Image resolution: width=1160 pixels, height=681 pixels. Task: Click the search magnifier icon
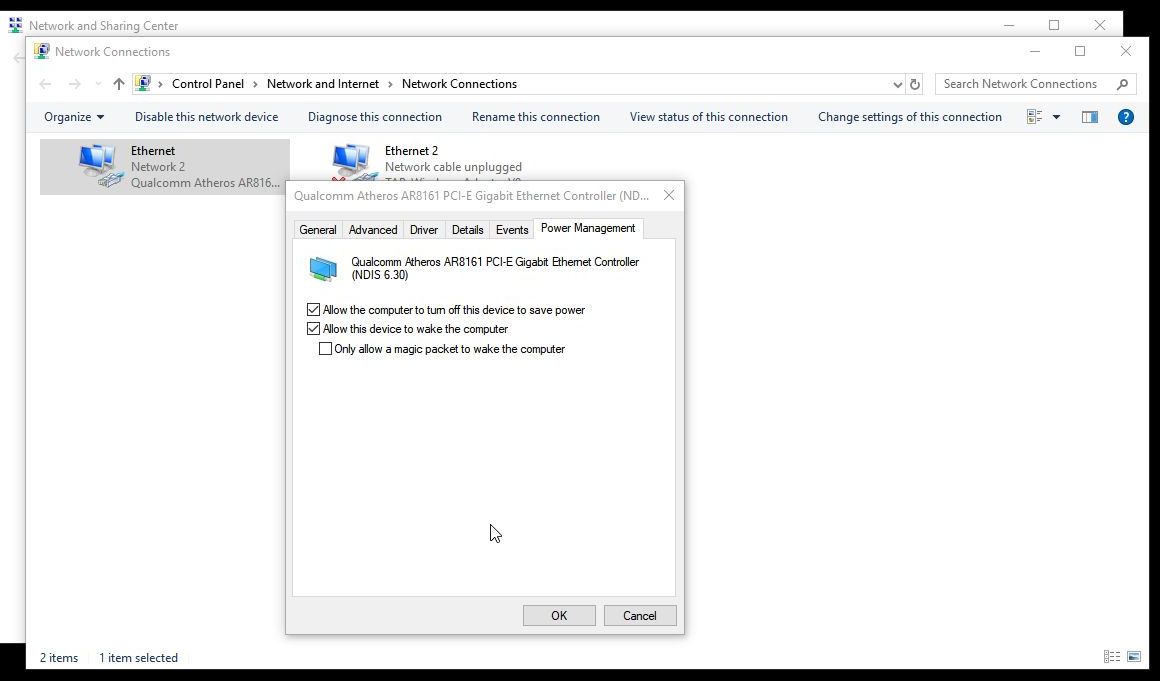[x=1122, y=84]
